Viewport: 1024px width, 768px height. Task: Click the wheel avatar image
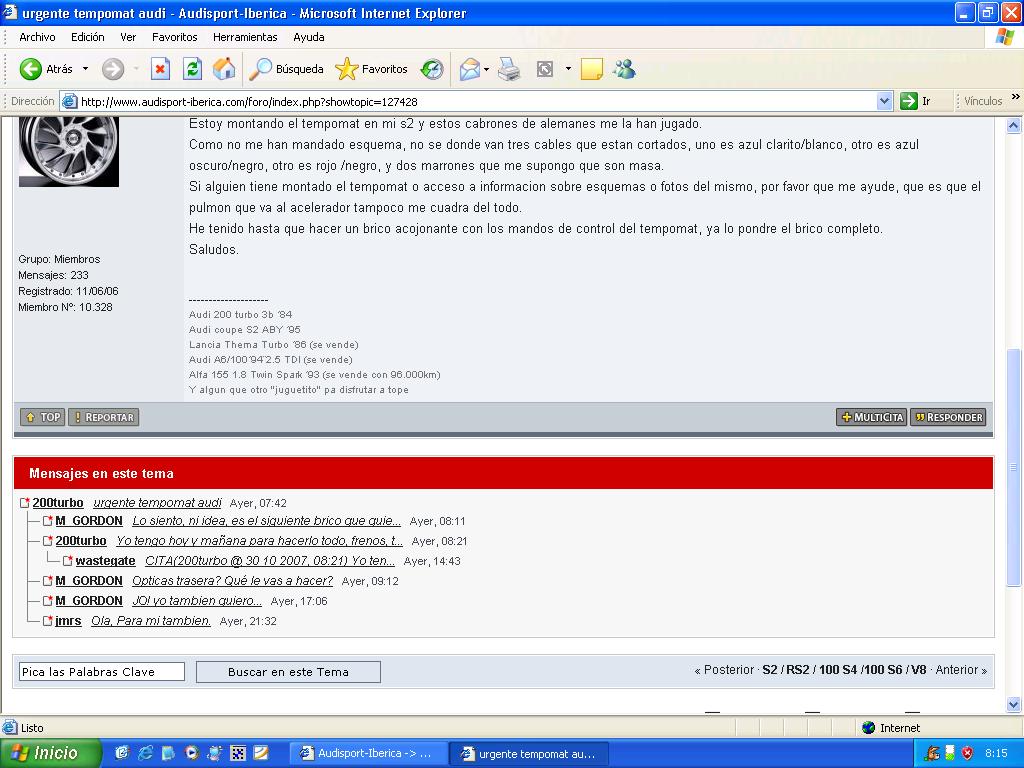69,152
